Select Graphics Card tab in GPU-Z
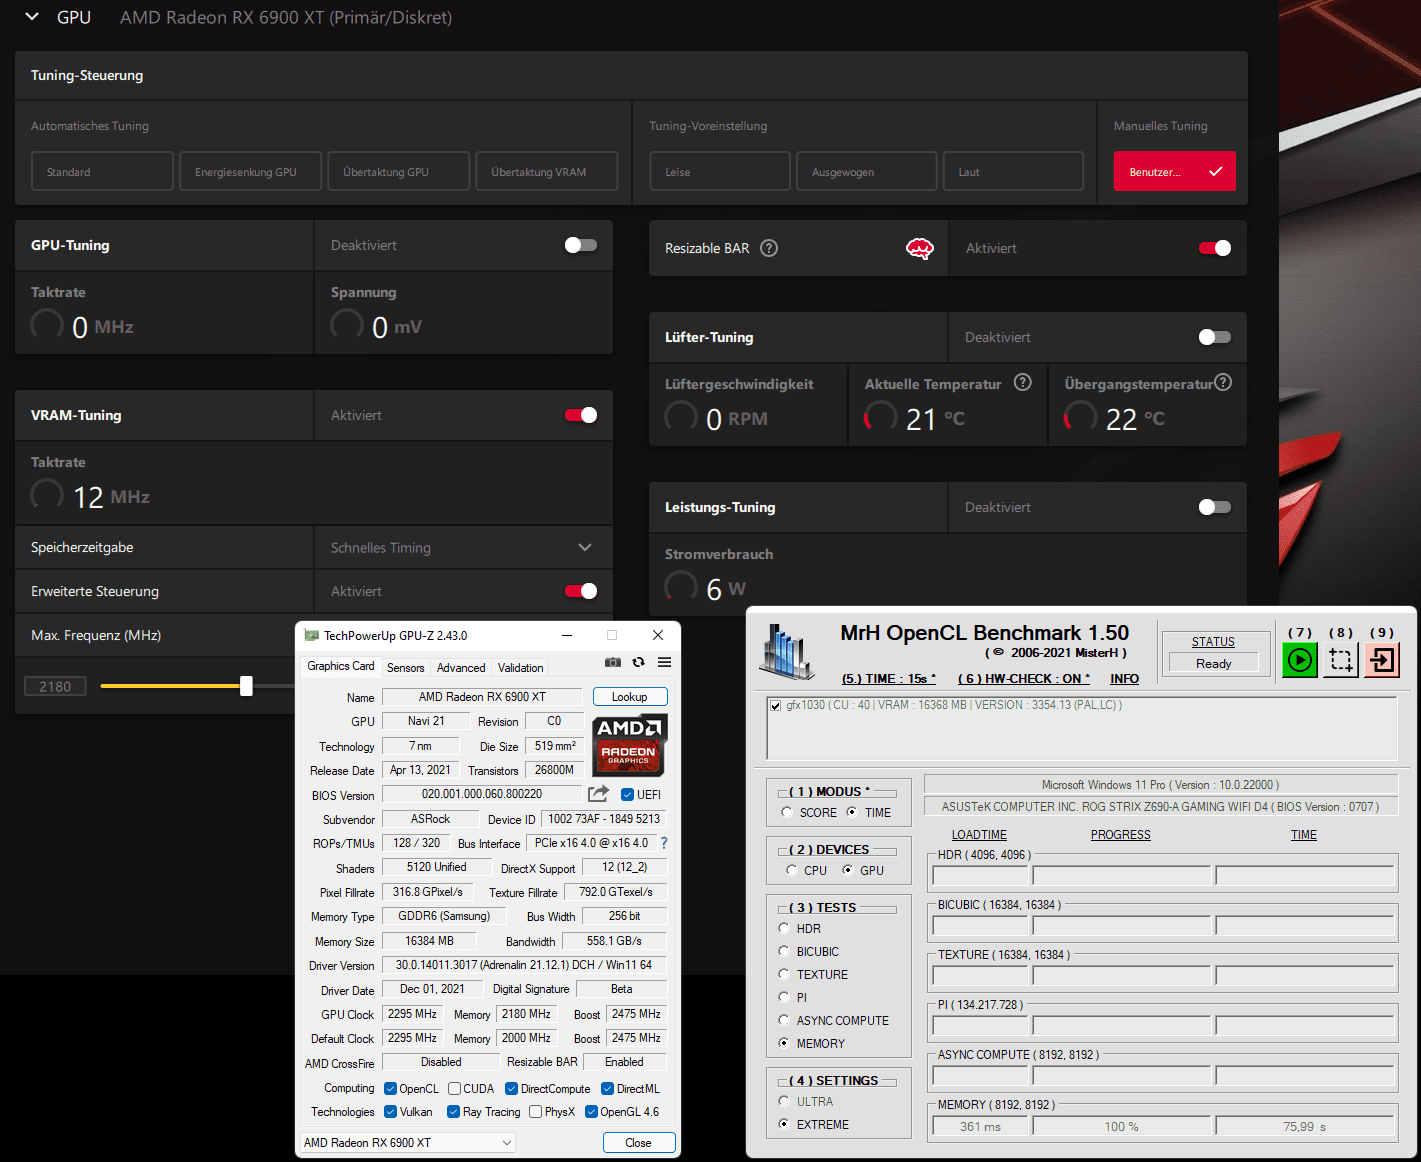Viewport: 1421px width, 1162px height. (341, 666)
